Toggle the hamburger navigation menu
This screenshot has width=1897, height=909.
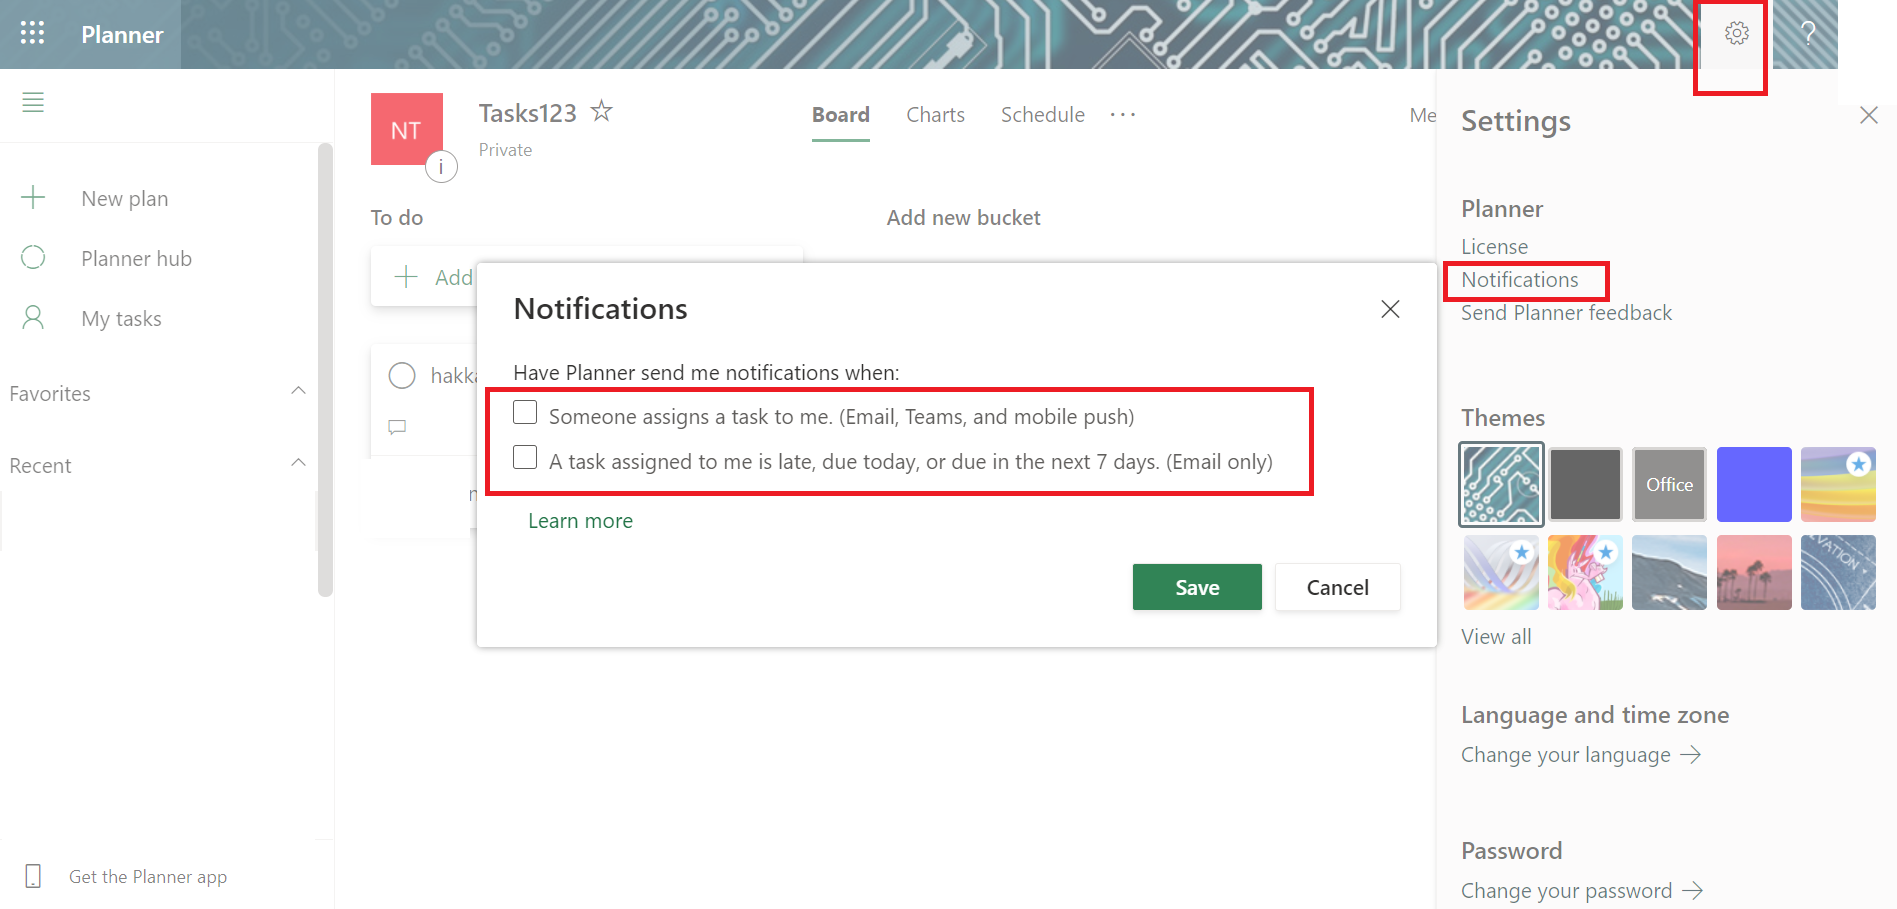(33, 102)
